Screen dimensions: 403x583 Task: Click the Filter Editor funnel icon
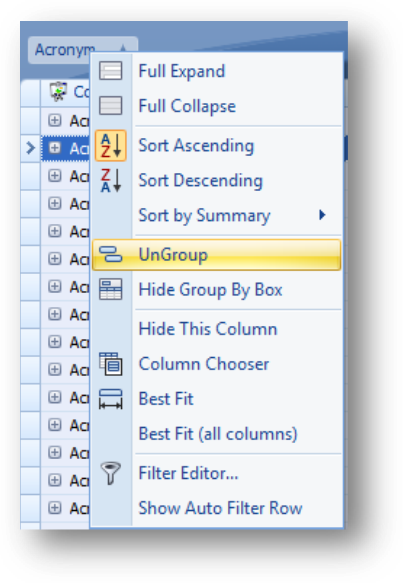pos(110,473)
